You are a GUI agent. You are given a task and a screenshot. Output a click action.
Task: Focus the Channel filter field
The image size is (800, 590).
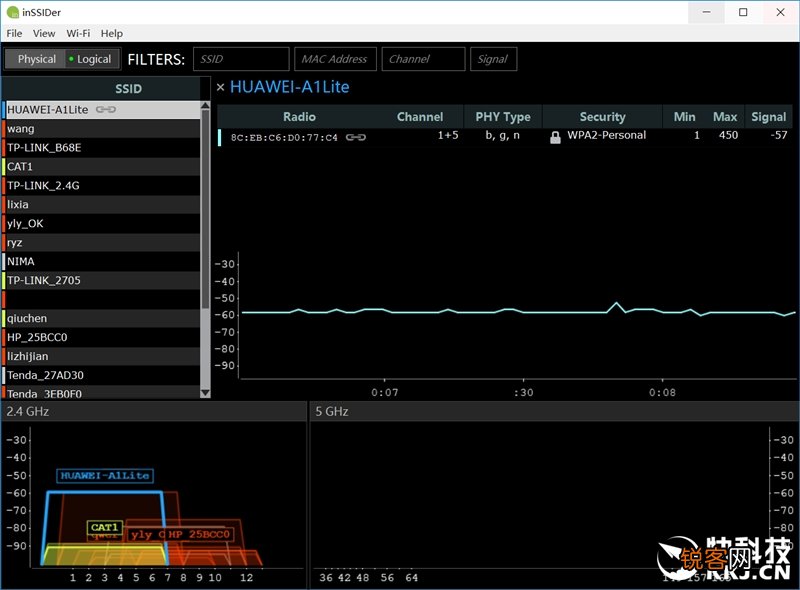(x=423, y=59)
